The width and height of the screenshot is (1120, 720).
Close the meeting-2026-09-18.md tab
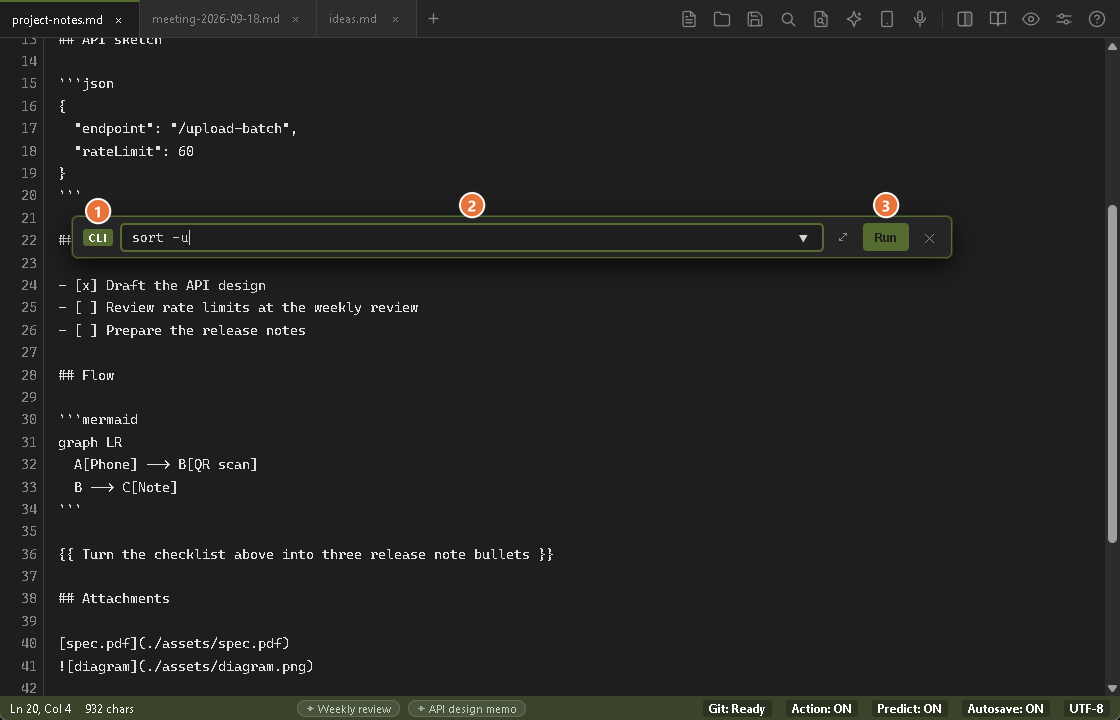tap(295, 19)
